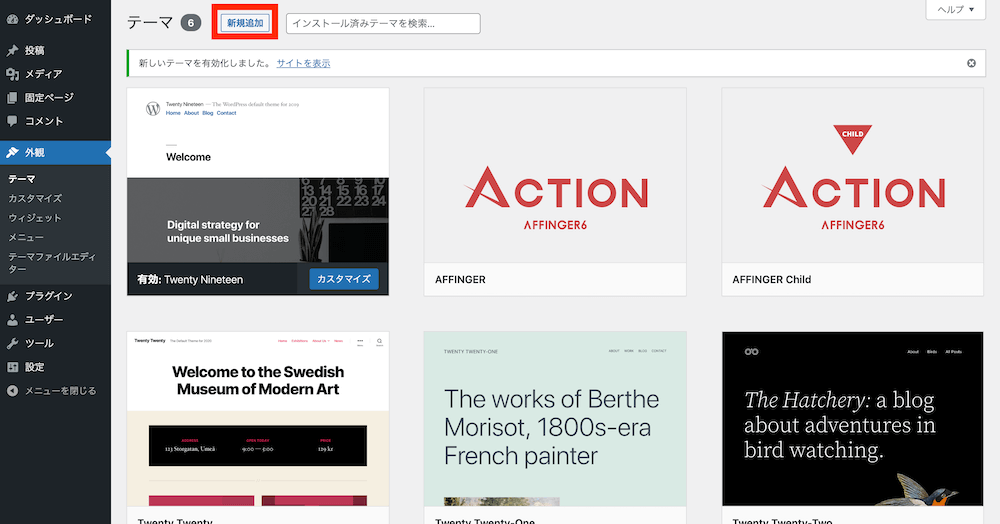
Task: Click the plug icon beside プラグイン
Action: point(12,296)
